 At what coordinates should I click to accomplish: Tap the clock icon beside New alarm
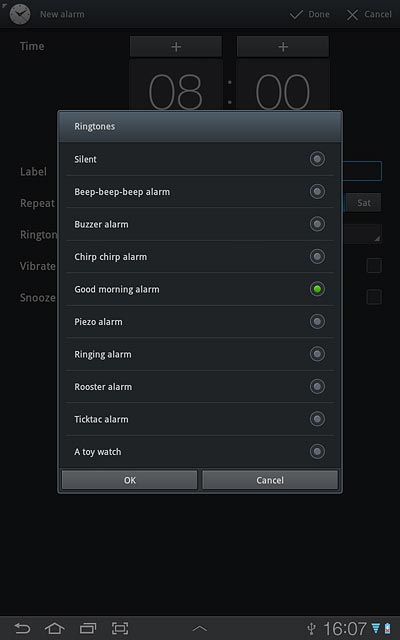(20, 15)
